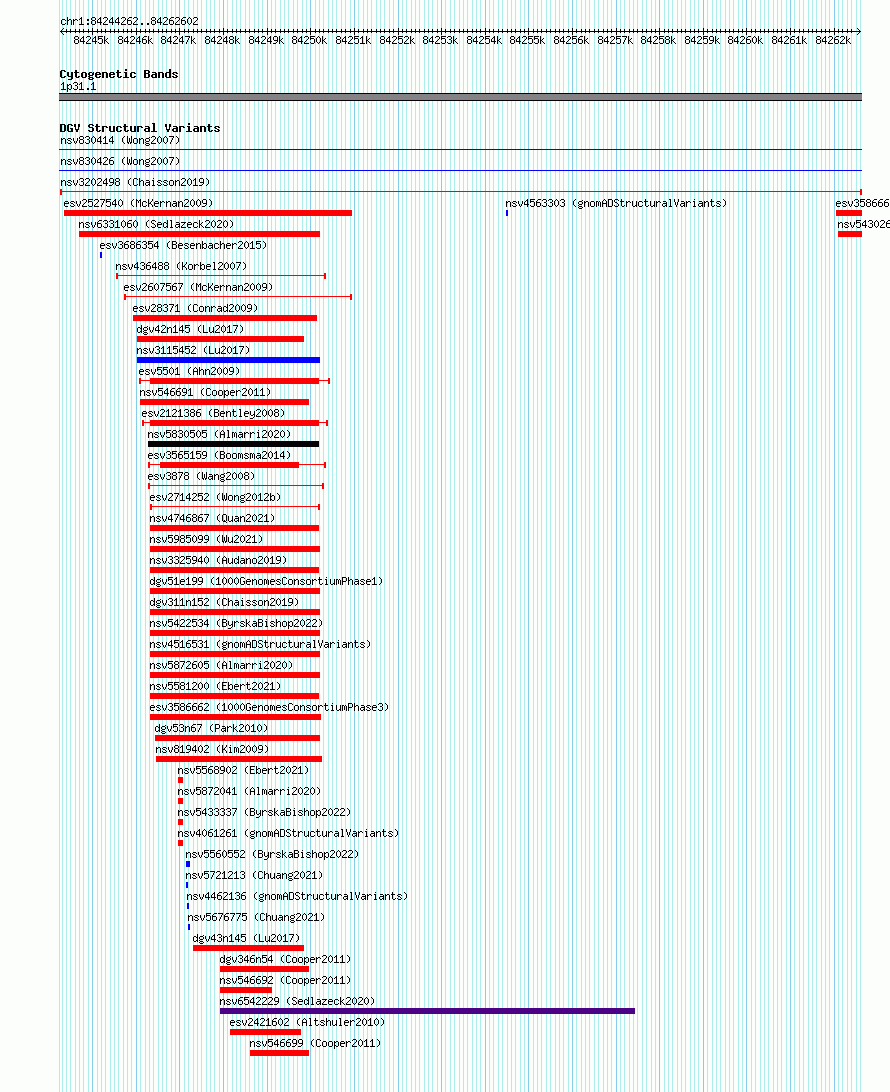This screenshot has height=1092, width=890.
Task: Open nsv3202498 (Chaisson2019) variant
Action: coord(135,182)
